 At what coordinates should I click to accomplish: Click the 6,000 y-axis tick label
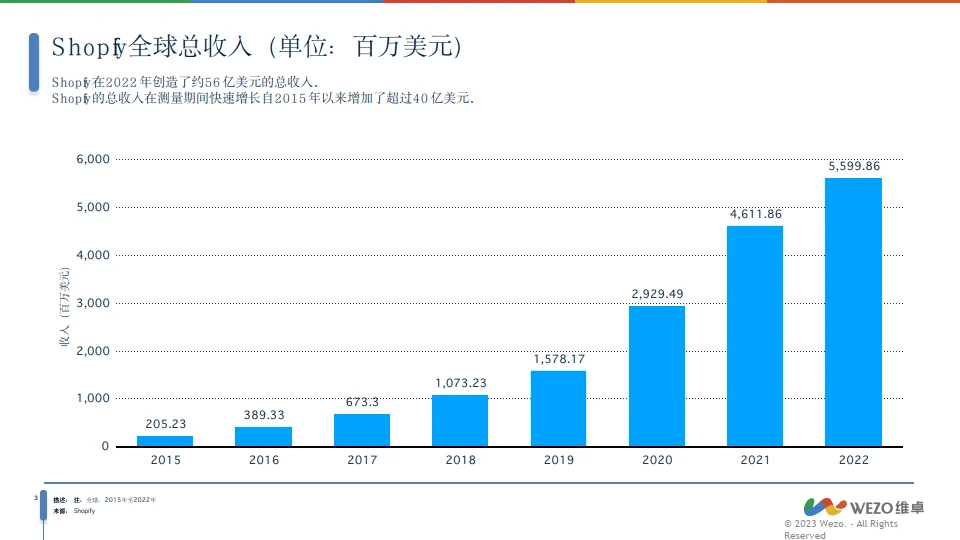(x=93, y=159)
